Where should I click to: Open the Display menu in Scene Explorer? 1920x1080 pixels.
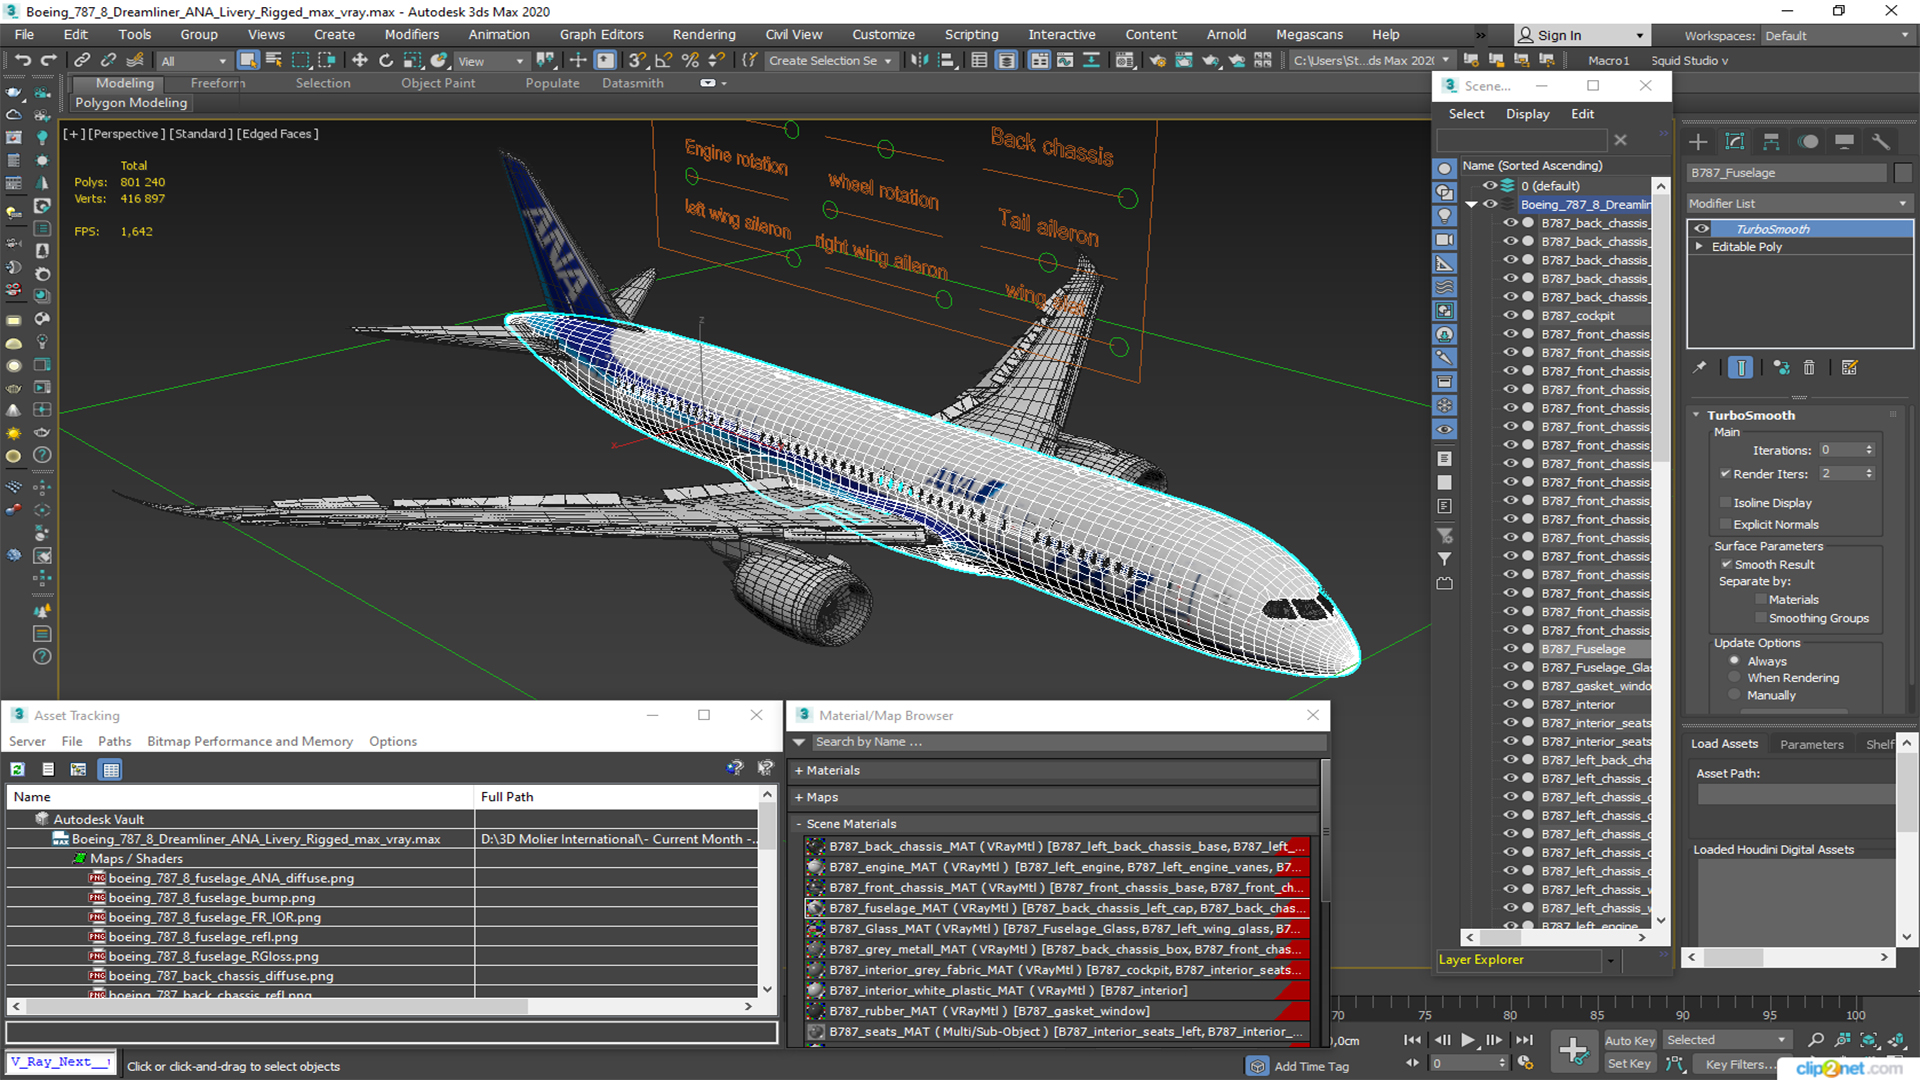tap(1527, 114)
